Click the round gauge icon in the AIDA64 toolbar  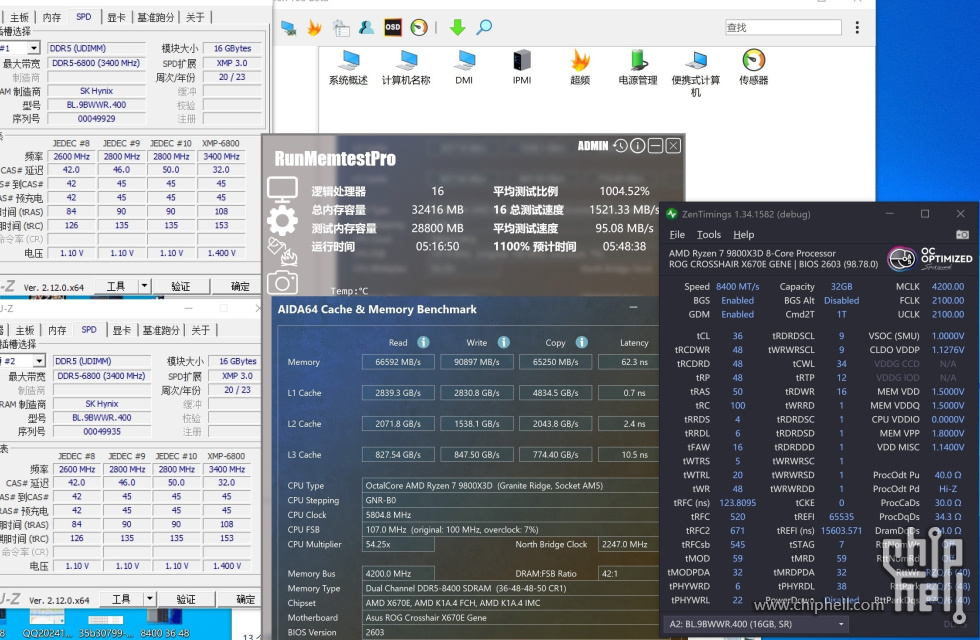tap(419, 28)
